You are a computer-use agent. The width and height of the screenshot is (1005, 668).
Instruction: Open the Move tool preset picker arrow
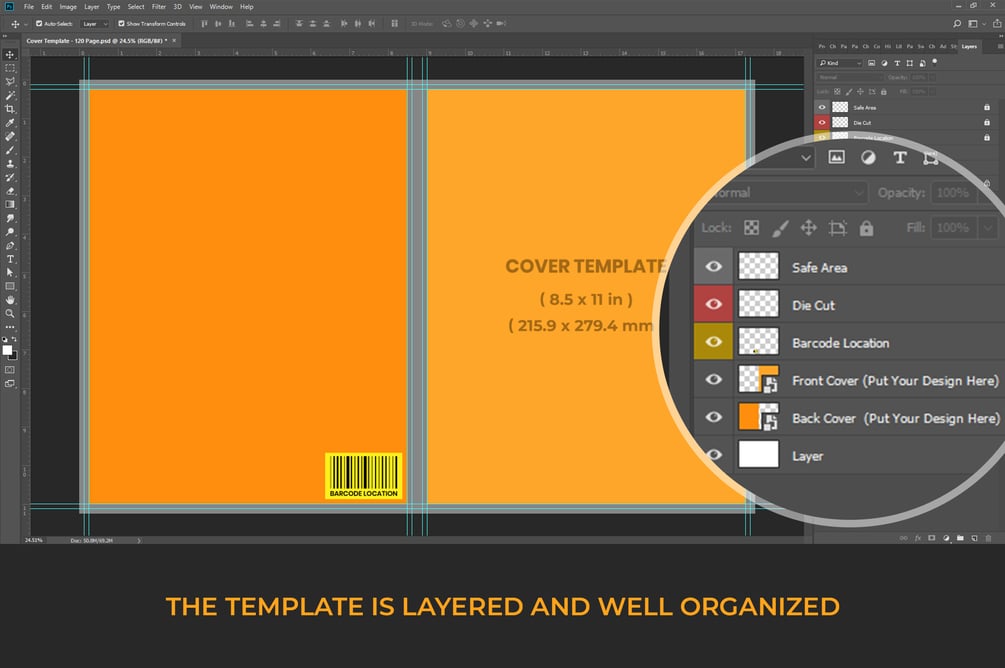26,24
